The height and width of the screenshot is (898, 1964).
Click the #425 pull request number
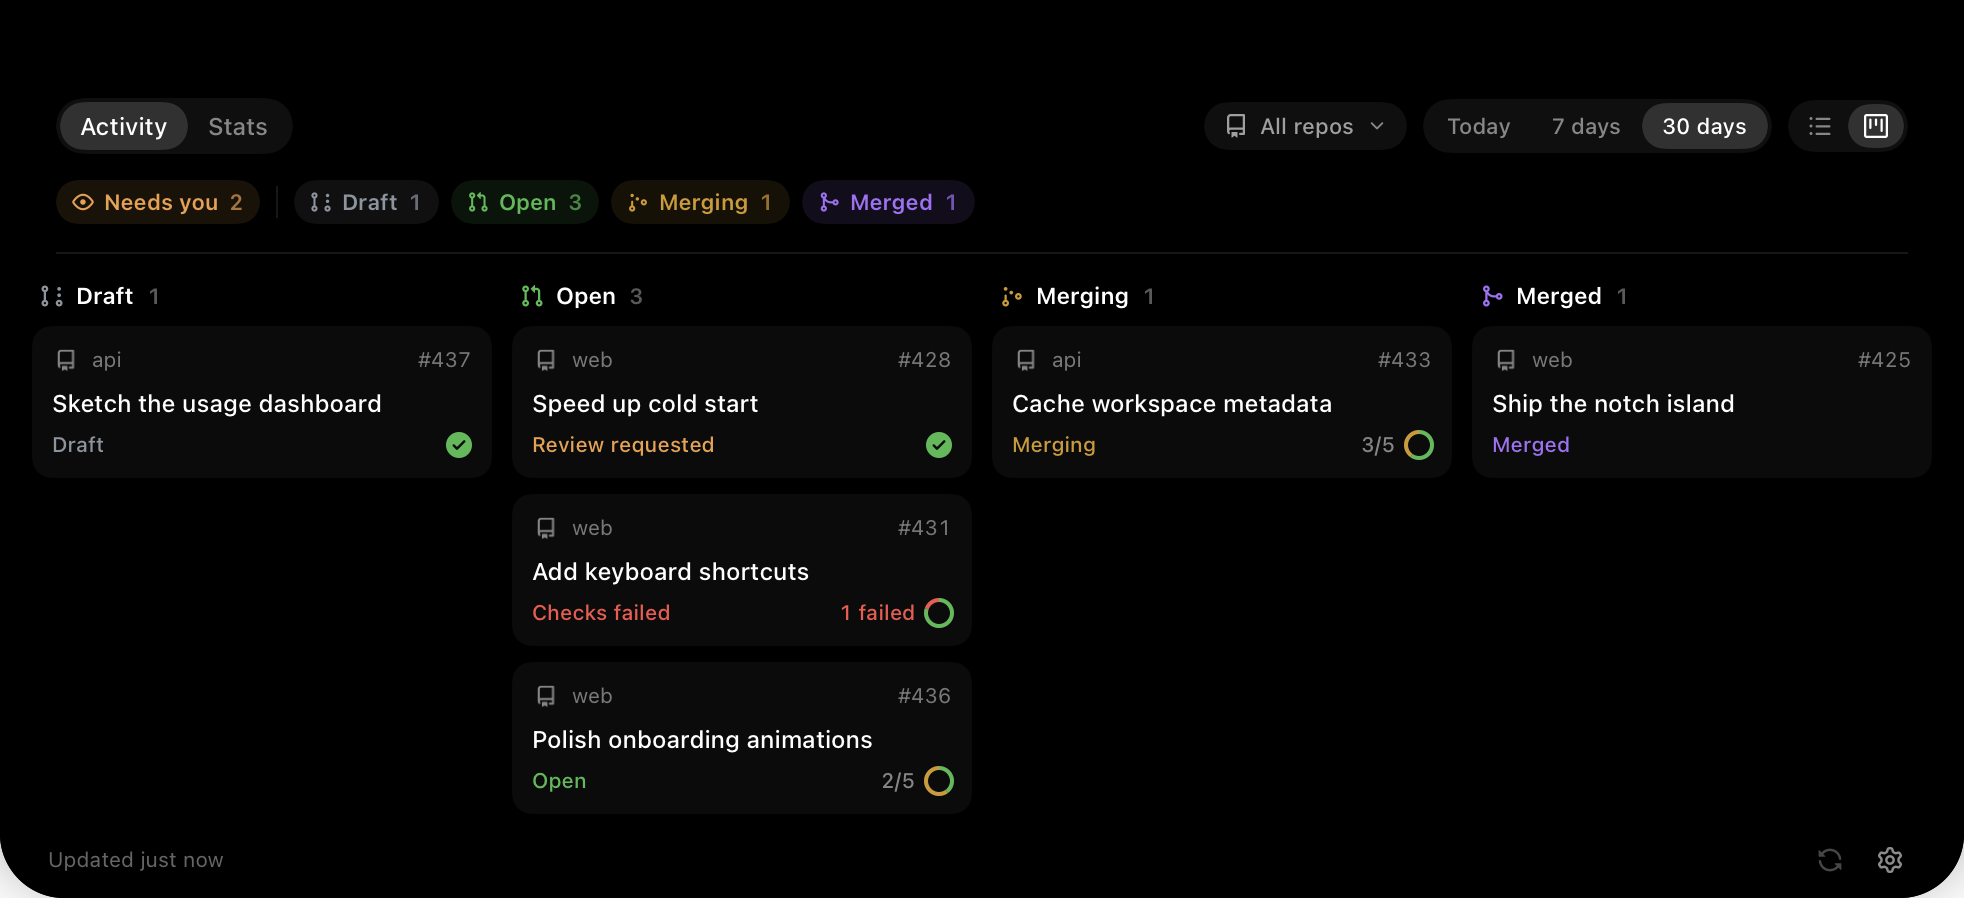tap(1884, 360)
